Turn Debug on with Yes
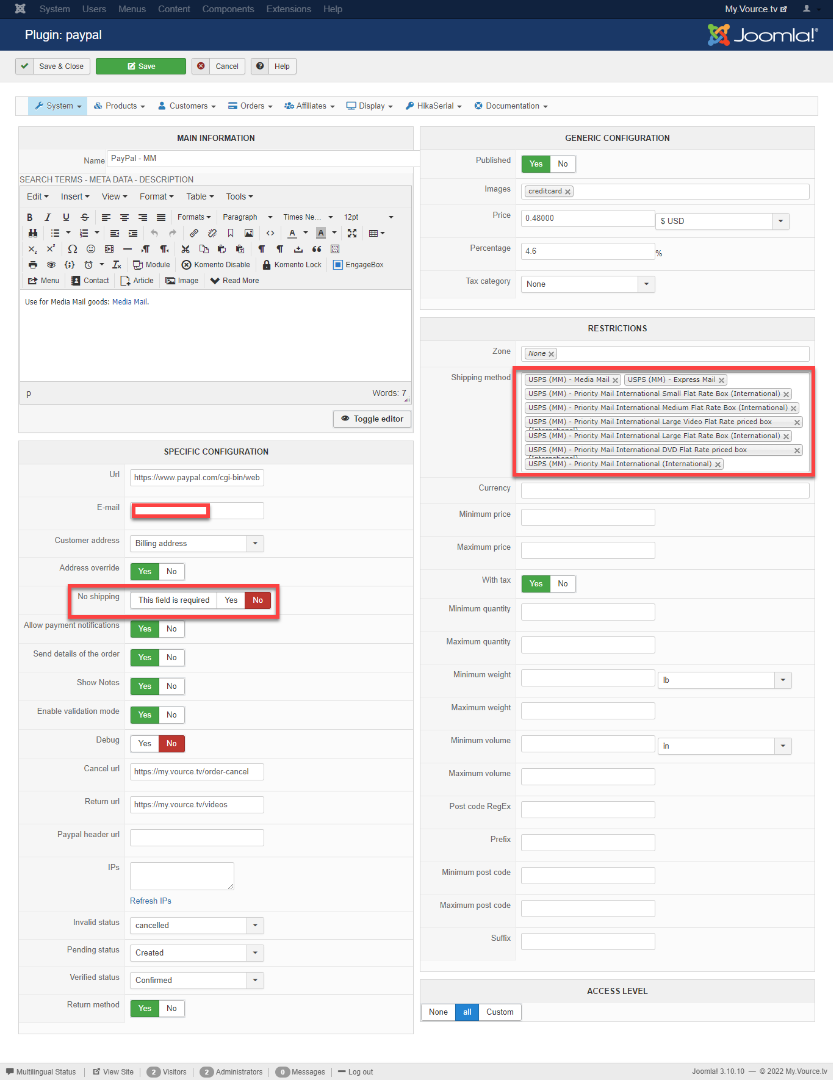Screen dimensions: 833x1080 (x=145, y=744)
